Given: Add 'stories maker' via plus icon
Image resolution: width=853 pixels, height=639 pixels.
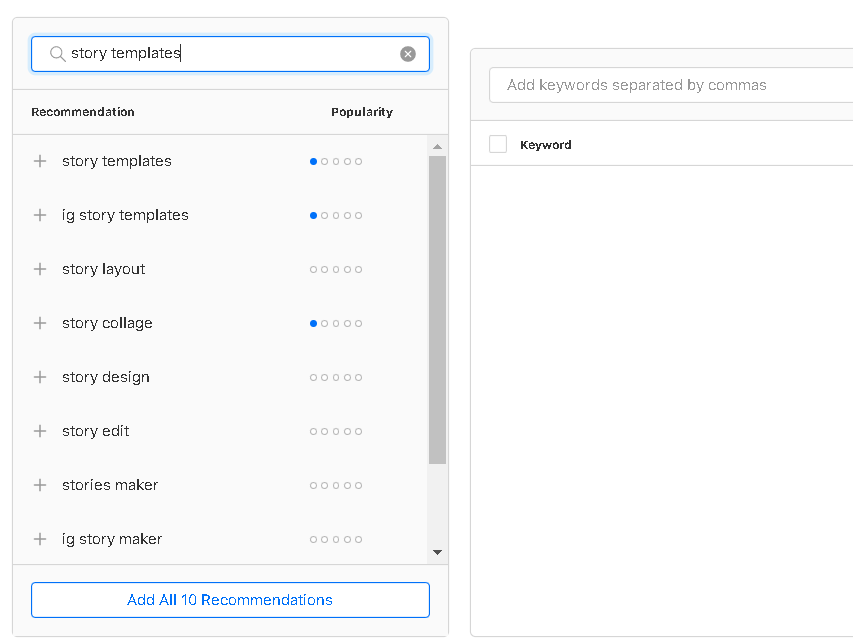Looking at the screenshot, I should click(x=40, y=485).
